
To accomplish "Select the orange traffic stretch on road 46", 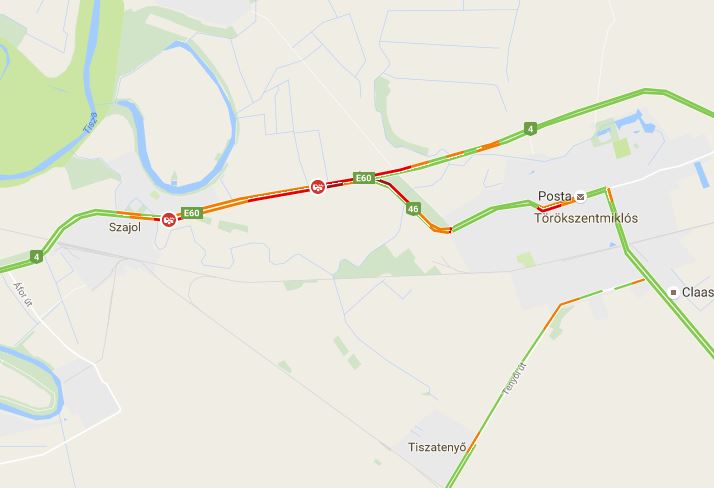I will (x=434, y=224).
